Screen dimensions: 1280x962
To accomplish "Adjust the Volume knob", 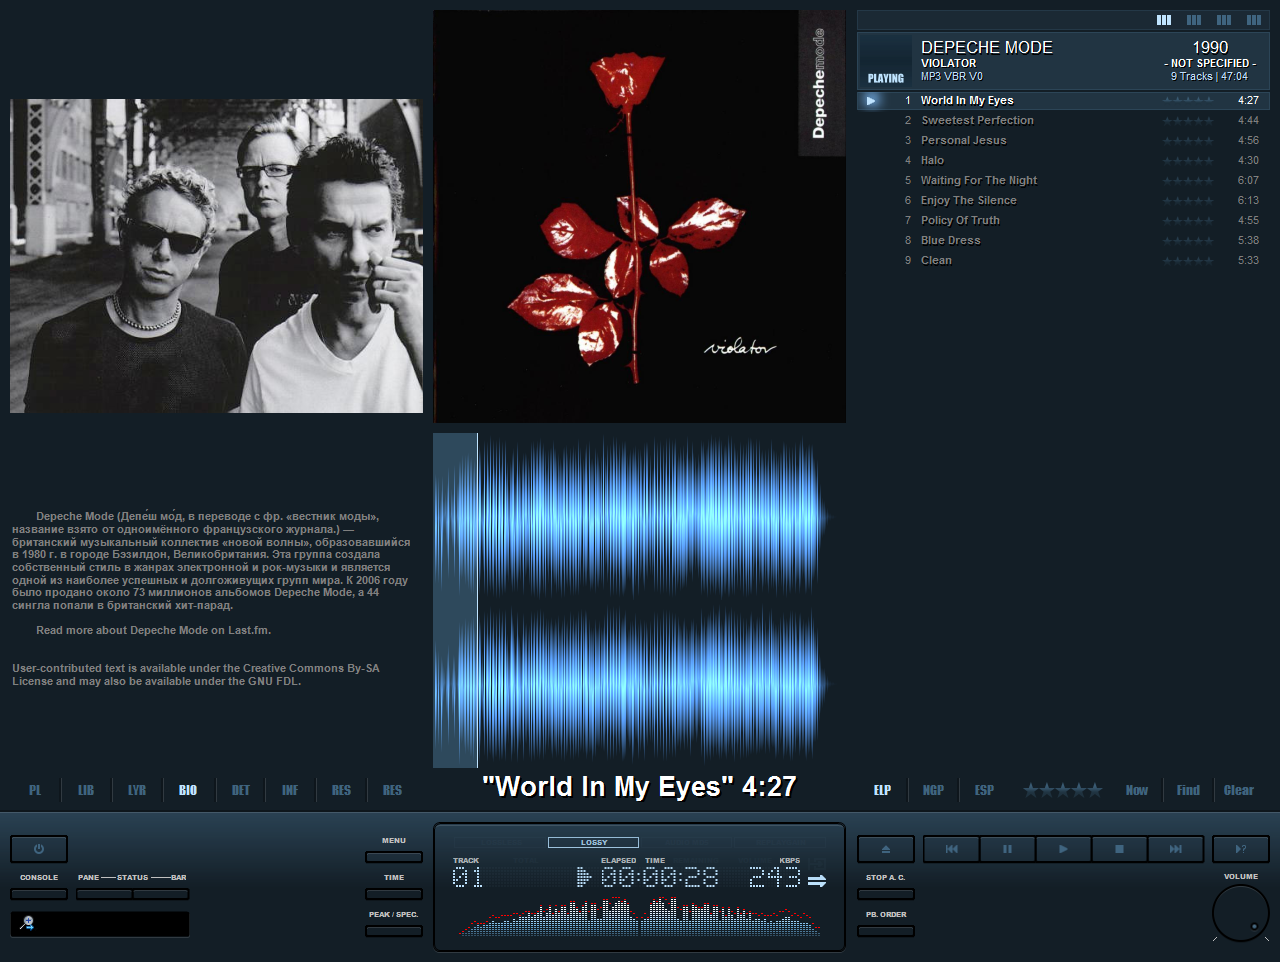I will click(1241, 913).
